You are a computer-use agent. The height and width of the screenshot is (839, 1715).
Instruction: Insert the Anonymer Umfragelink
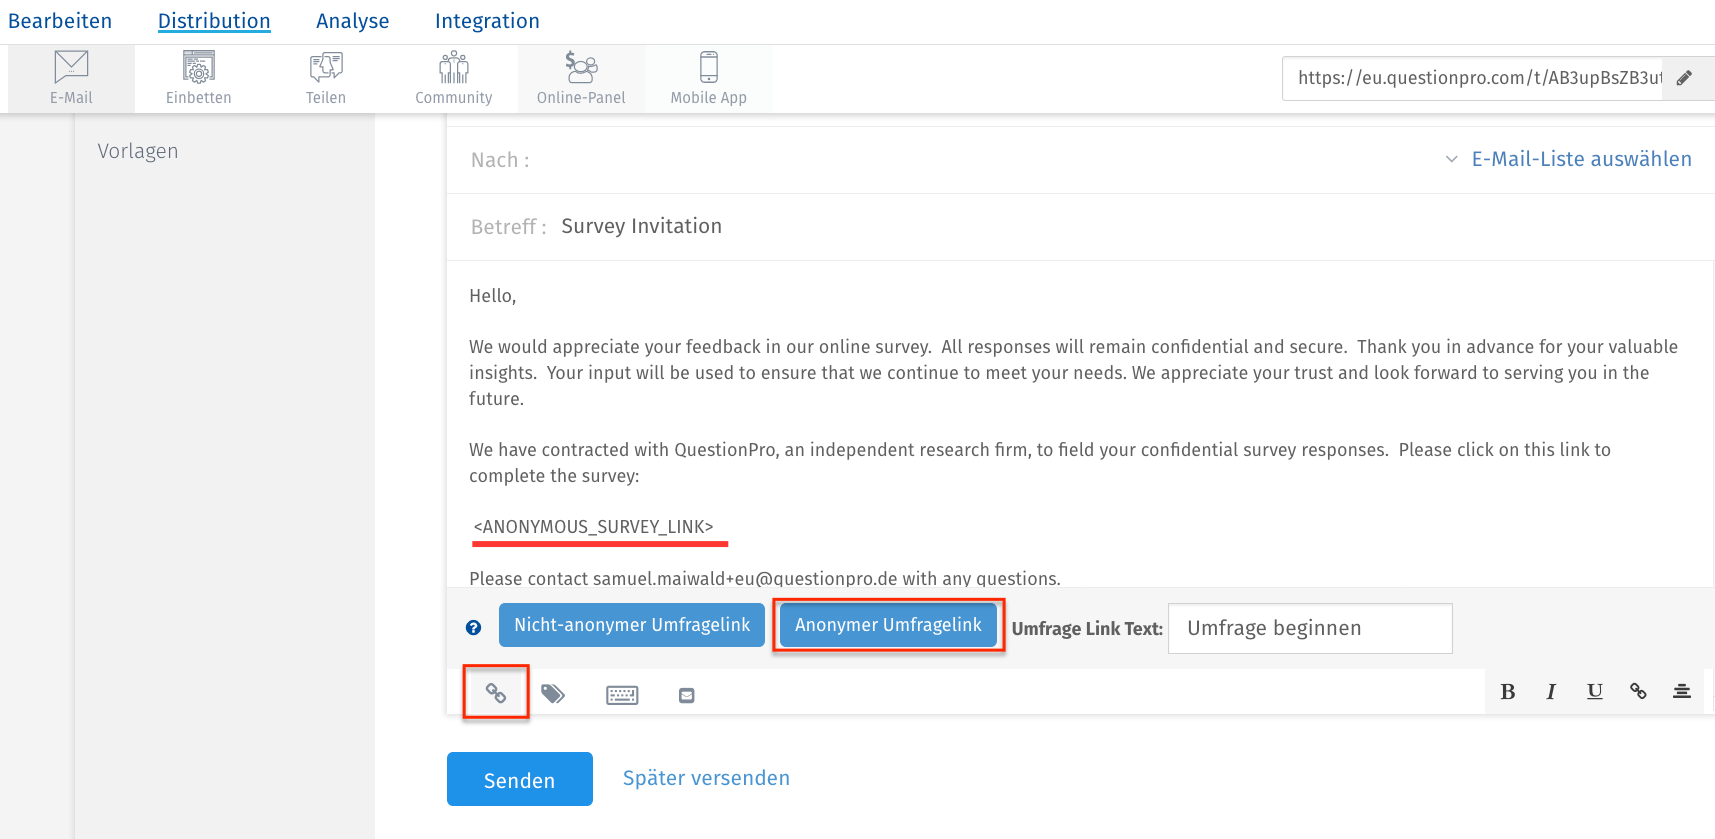(x=888, y=625)
